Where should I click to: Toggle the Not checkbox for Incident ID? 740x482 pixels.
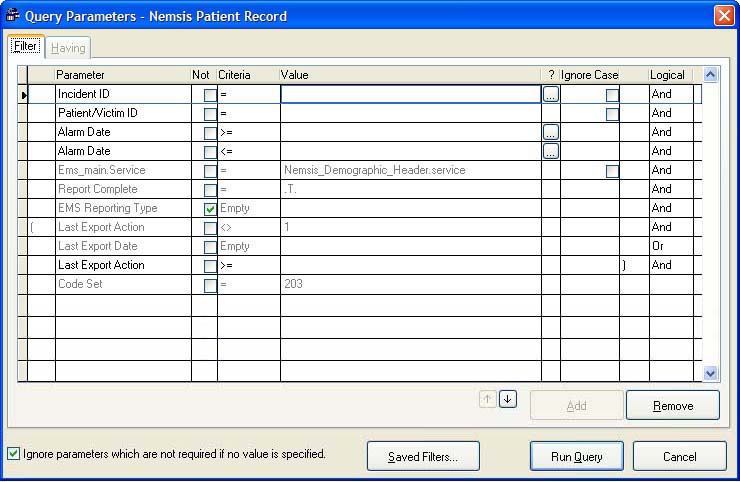point(210,95)
